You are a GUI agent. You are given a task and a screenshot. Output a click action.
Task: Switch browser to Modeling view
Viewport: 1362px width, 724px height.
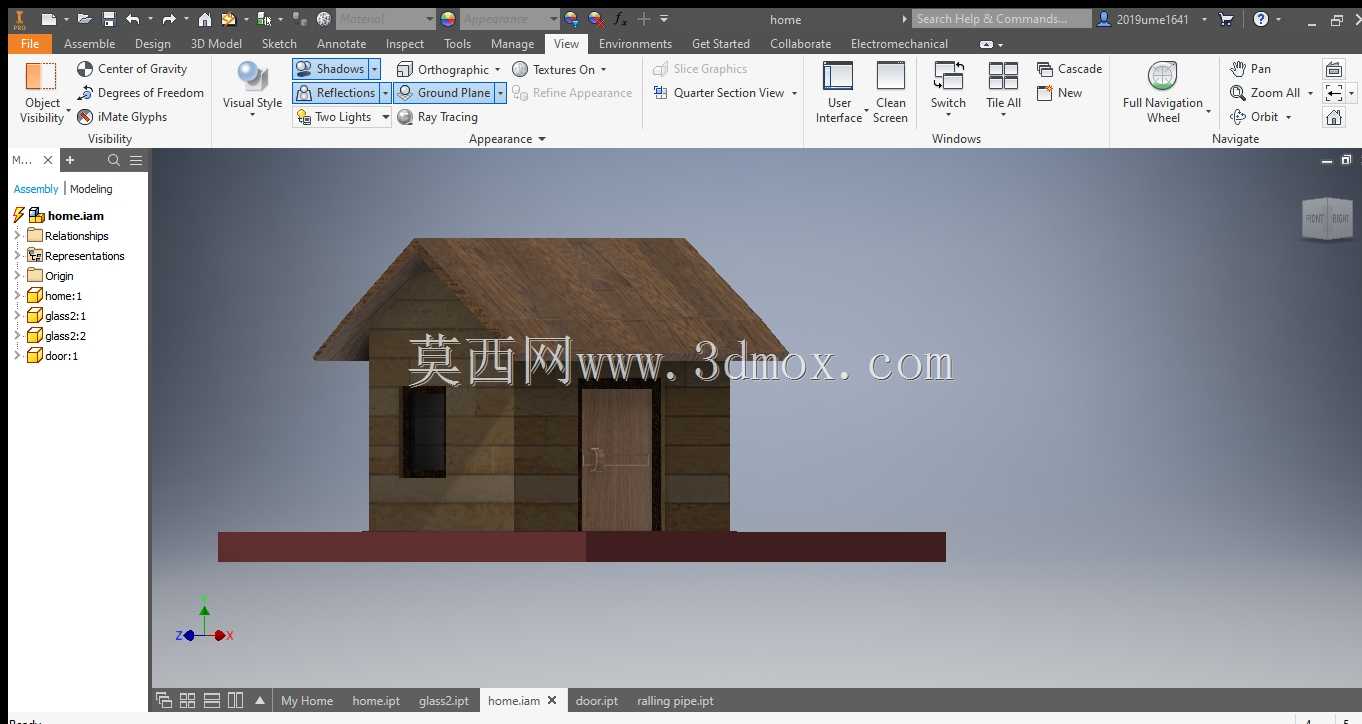pyautogui.click(x=91, y=189)
